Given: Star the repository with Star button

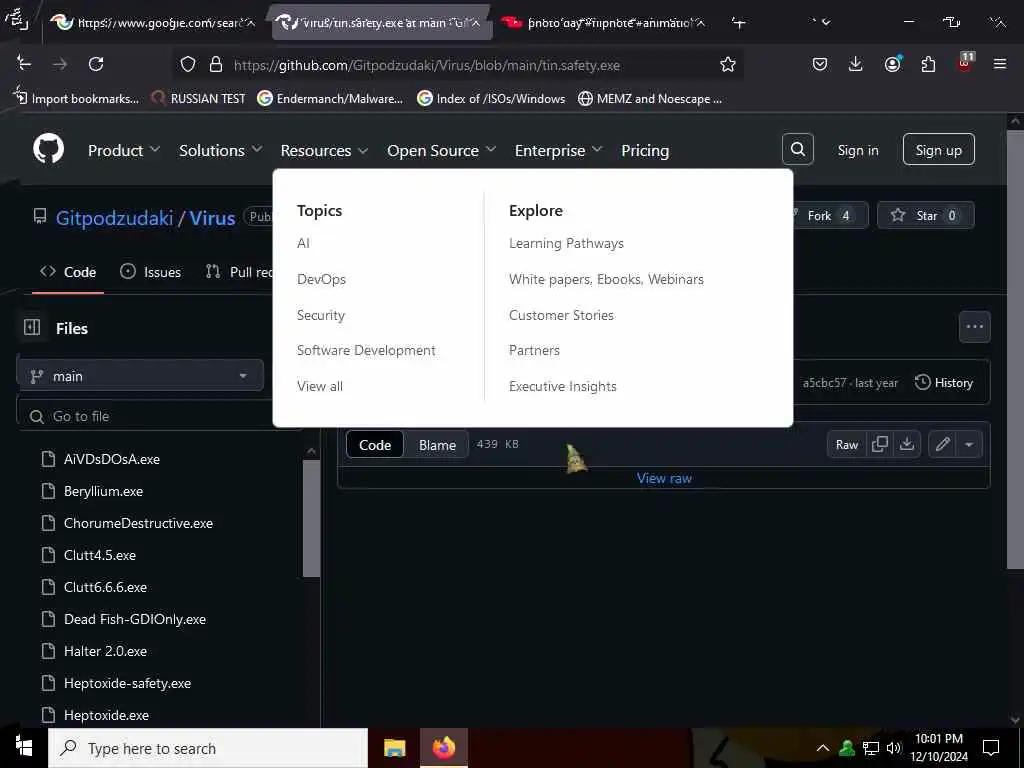Looking at the screenshot, I should (x=925, y=215).
